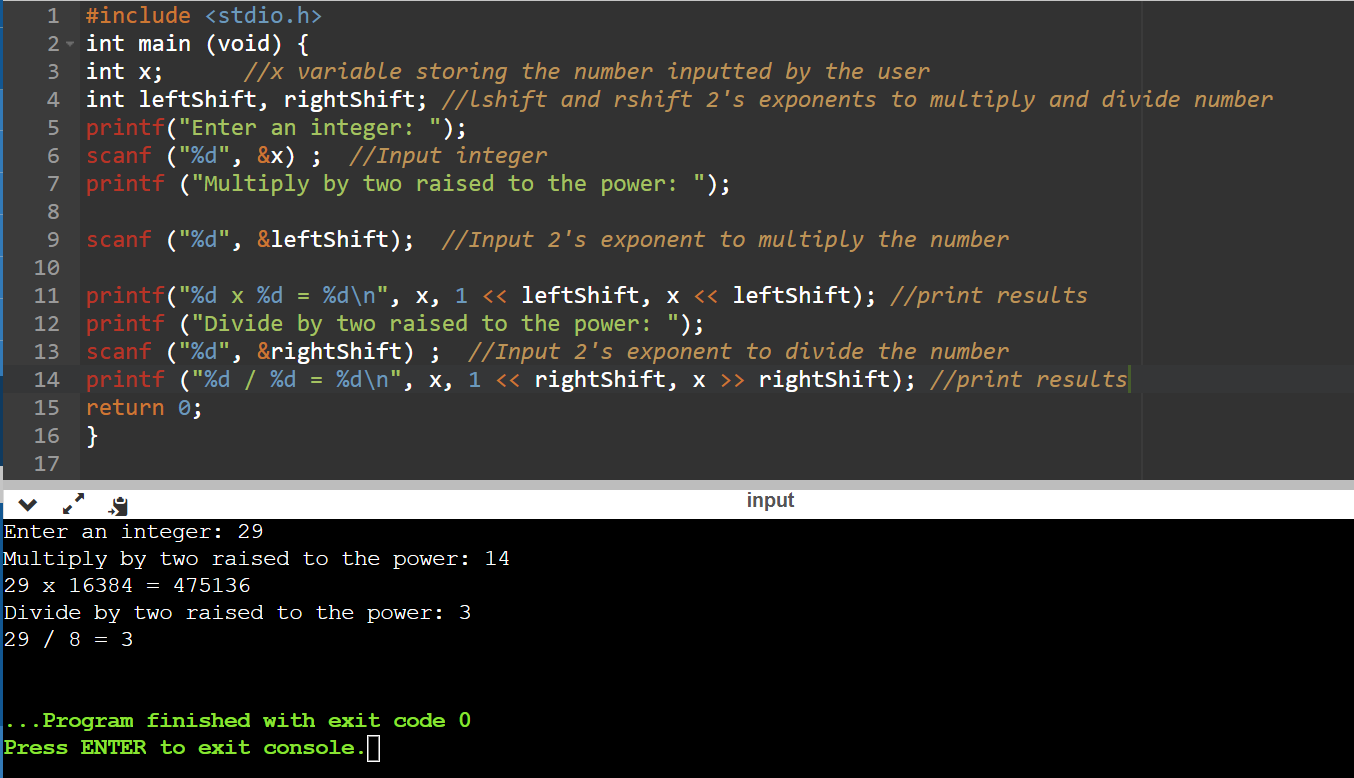Viewport: 1354px width, 778px height.
Task: Place cursor on empty line 10
Action: 300,268
